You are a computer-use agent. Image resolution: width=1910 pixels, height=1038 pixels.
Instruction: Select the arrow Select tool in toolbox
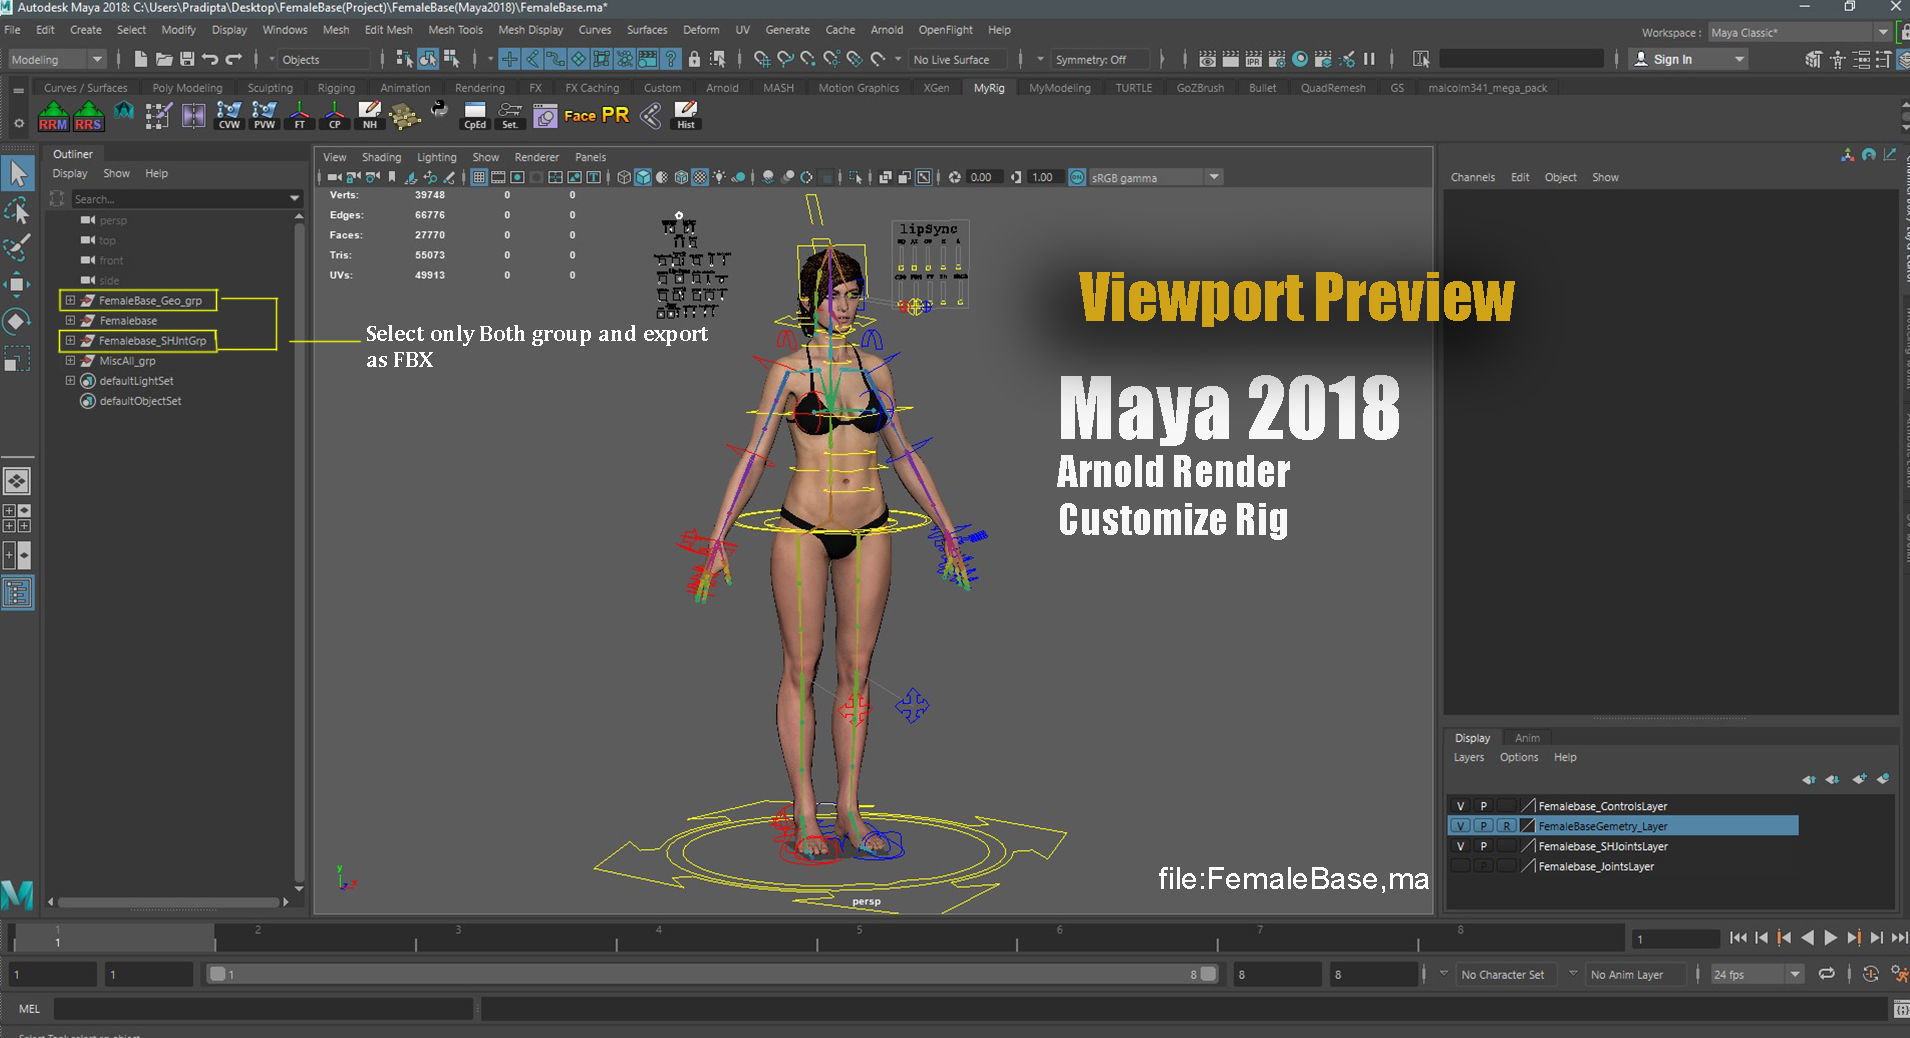(18, 174)
